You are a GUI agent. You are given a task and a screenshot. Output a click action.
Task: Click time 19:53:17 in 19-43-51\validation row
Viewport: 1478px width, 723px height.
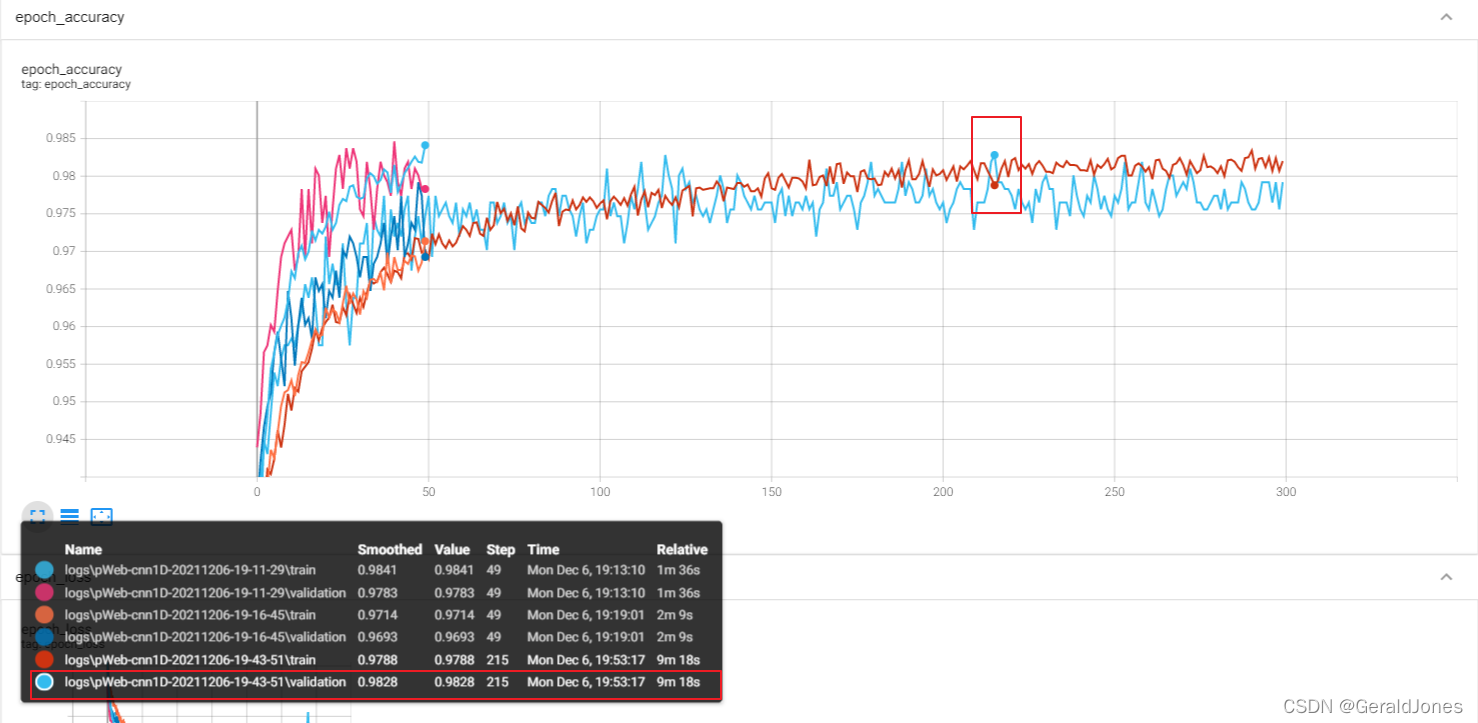[586, 682]
